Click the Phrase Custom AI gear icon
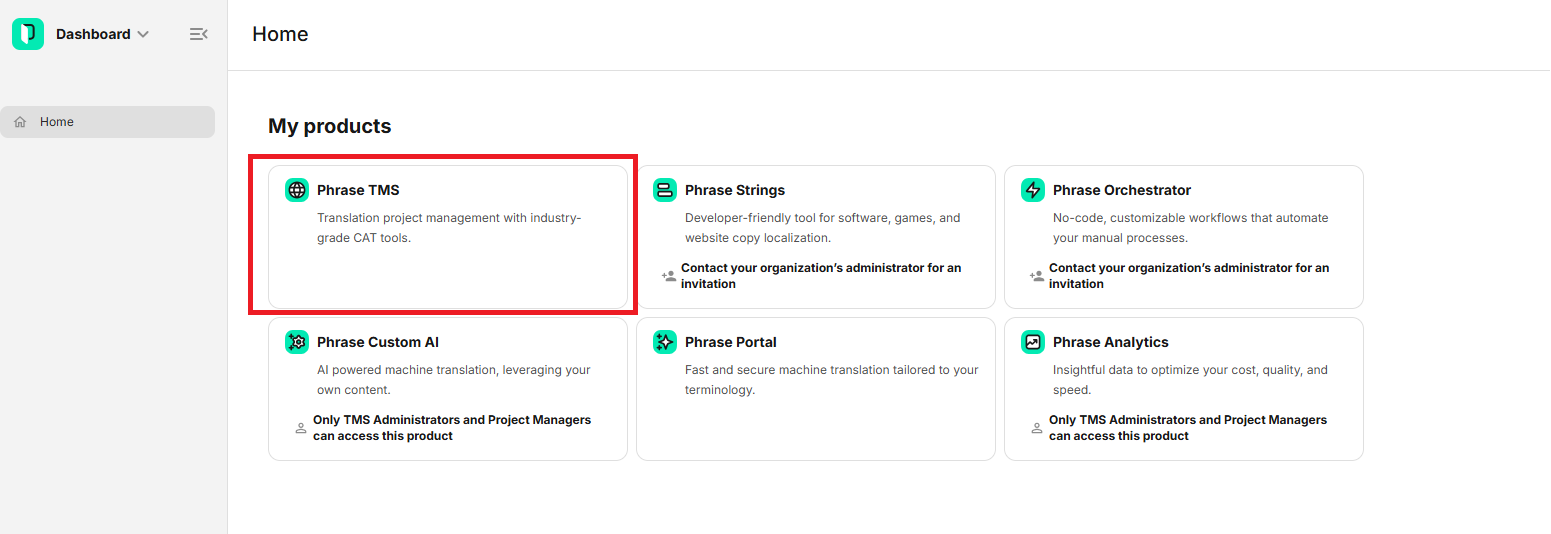 pos(297,342)
